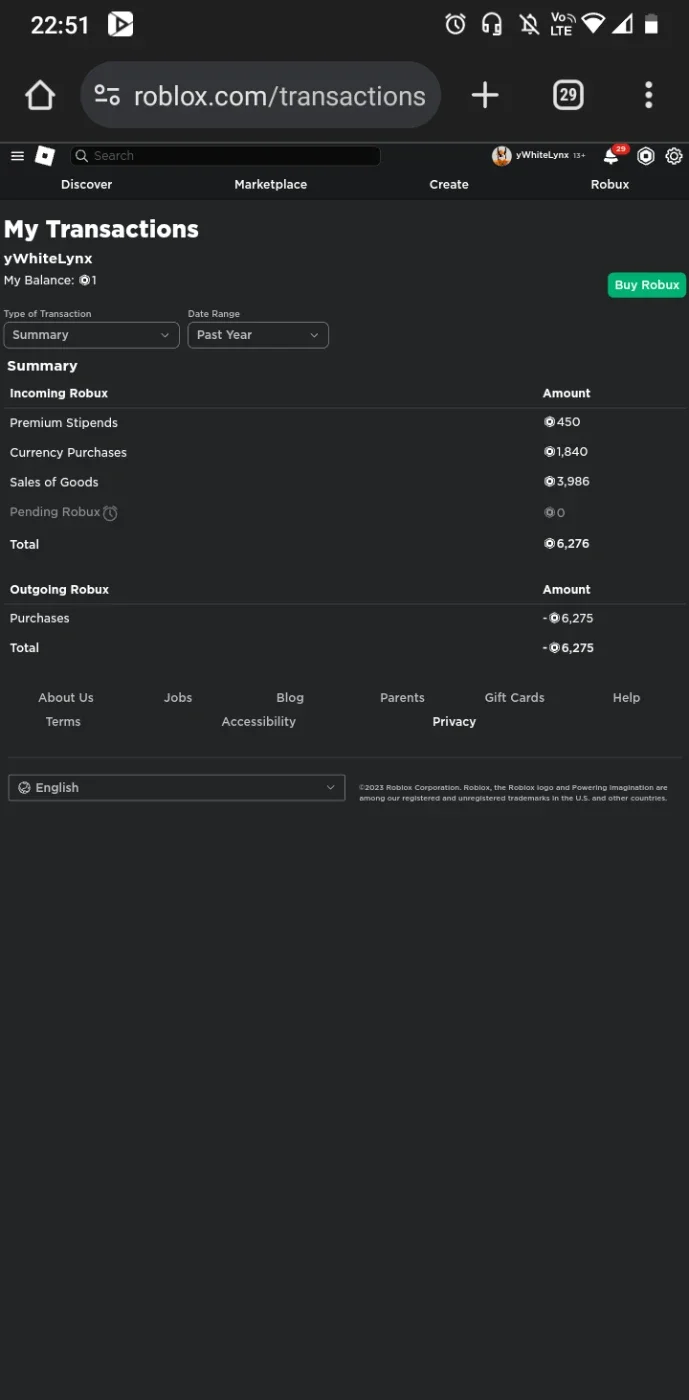The width and height of the screenshot is (689, 1400).
Task: Open the settings gear icon
Action: [674, 156]
